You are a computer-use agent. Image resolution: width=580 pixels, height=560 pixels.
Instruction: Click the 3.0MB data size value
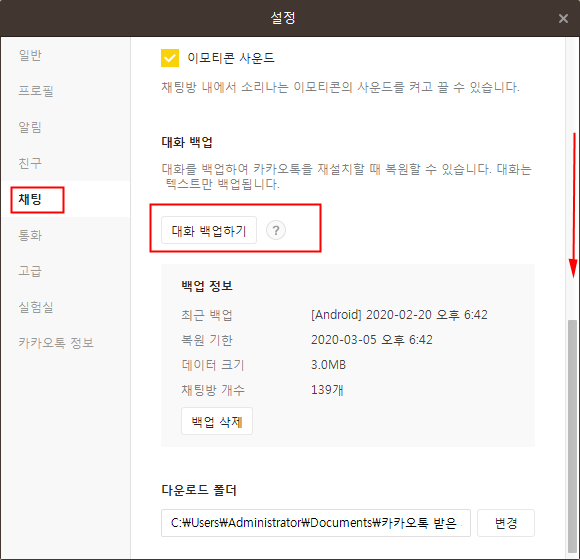point(328,365)
